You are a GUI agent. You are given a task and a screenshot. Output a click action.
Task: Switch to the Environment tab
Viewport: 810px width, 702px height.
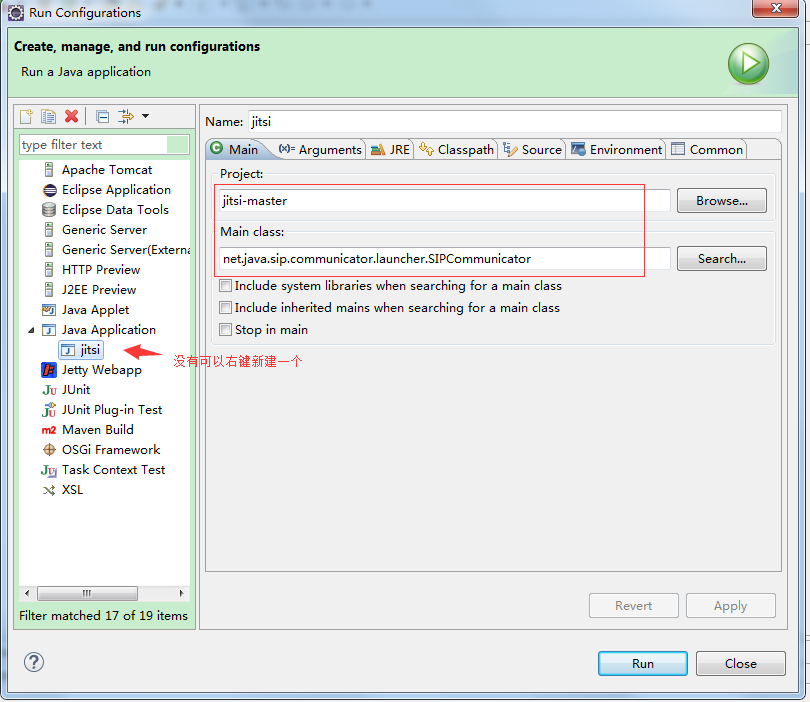(617, 149)
